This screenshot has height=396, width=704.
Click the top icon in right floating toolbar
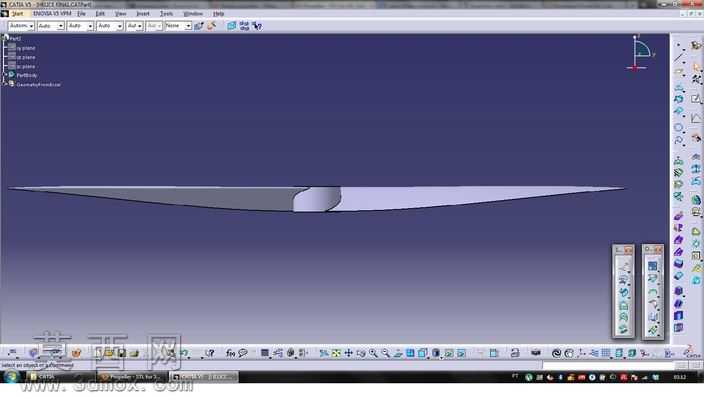pyautogui.click(x=652, y=266)
